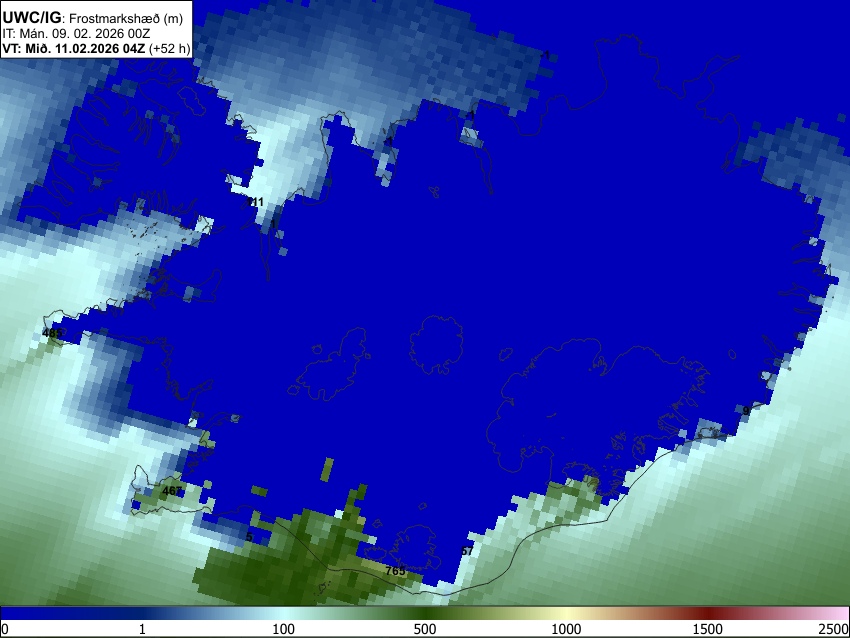
Task: Click the dark green band of the color scale
Action: (x=425, y=613)
